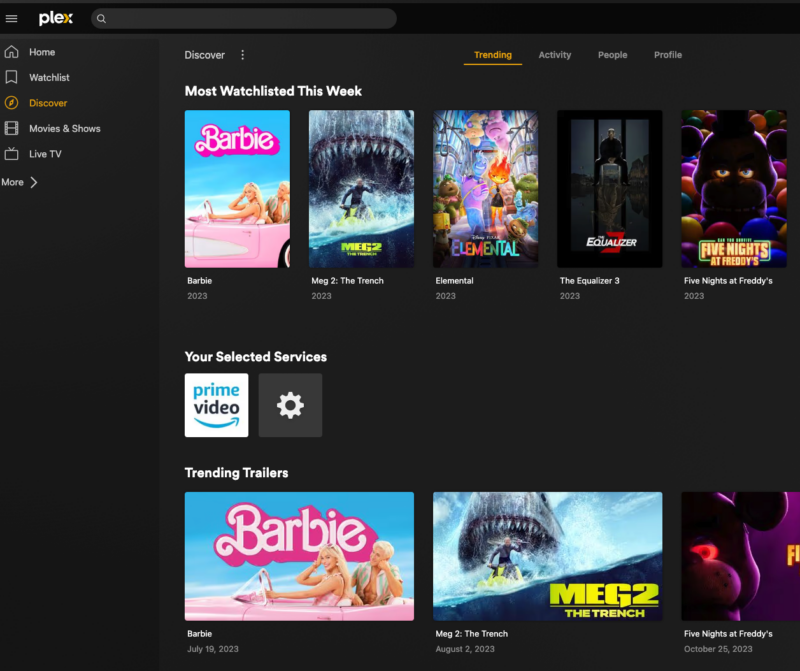
Task: Open Meg 2: The Trench poster
Action: (x=361, y=189)
